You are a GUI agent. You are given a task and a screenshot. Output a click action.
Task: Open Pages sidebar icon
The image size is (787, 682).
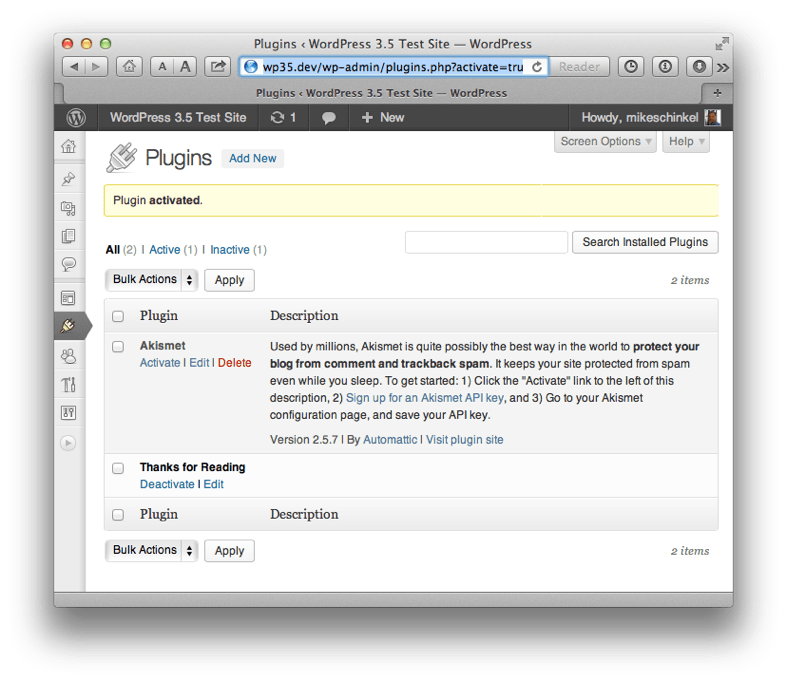(x=69, y=236)
